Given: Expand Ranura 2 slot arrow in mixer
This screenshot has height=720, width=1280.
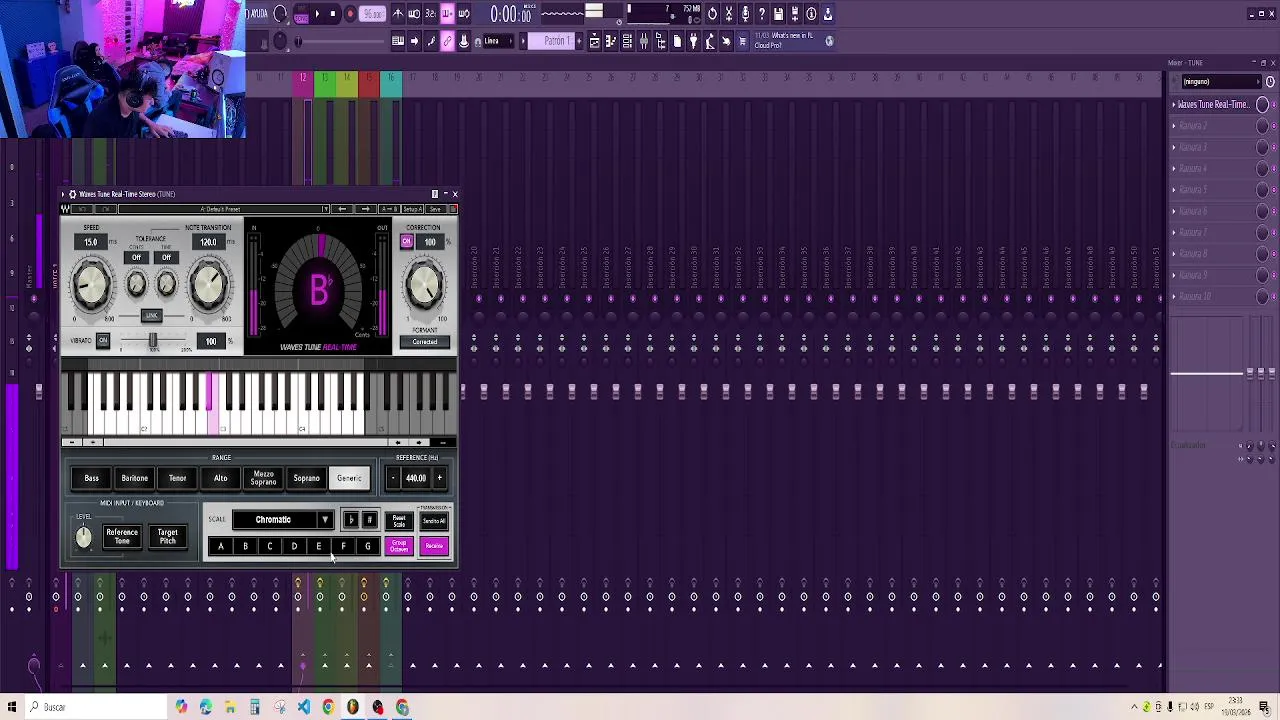Looking at the screenshot, I should (x=1175, y=126).
